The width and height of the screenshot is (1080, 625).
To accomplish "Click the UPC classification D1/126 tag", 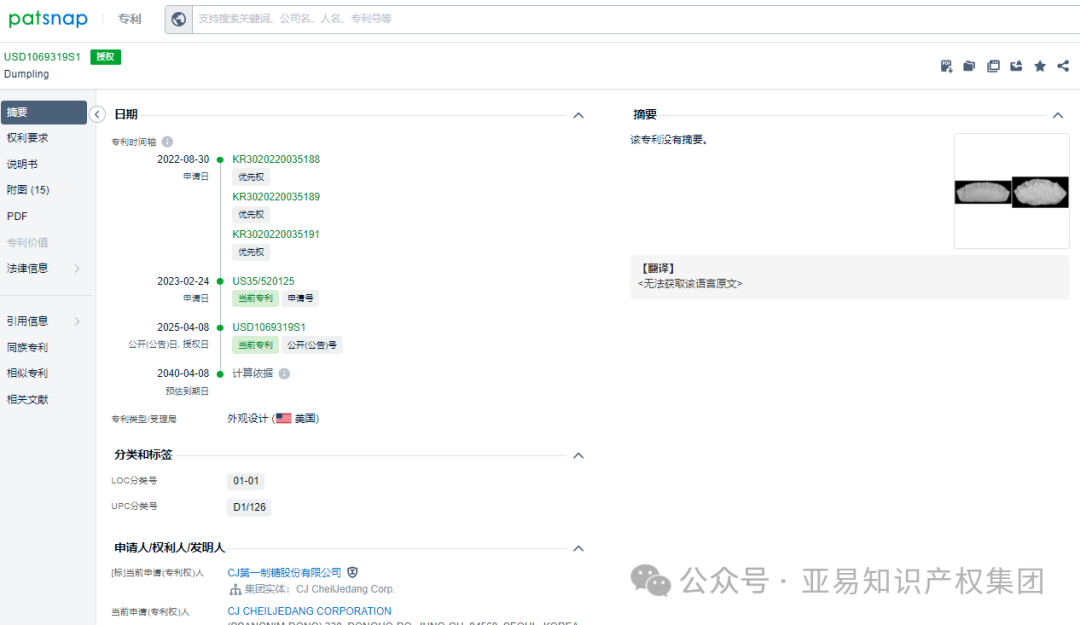I will tap(249, 507).
